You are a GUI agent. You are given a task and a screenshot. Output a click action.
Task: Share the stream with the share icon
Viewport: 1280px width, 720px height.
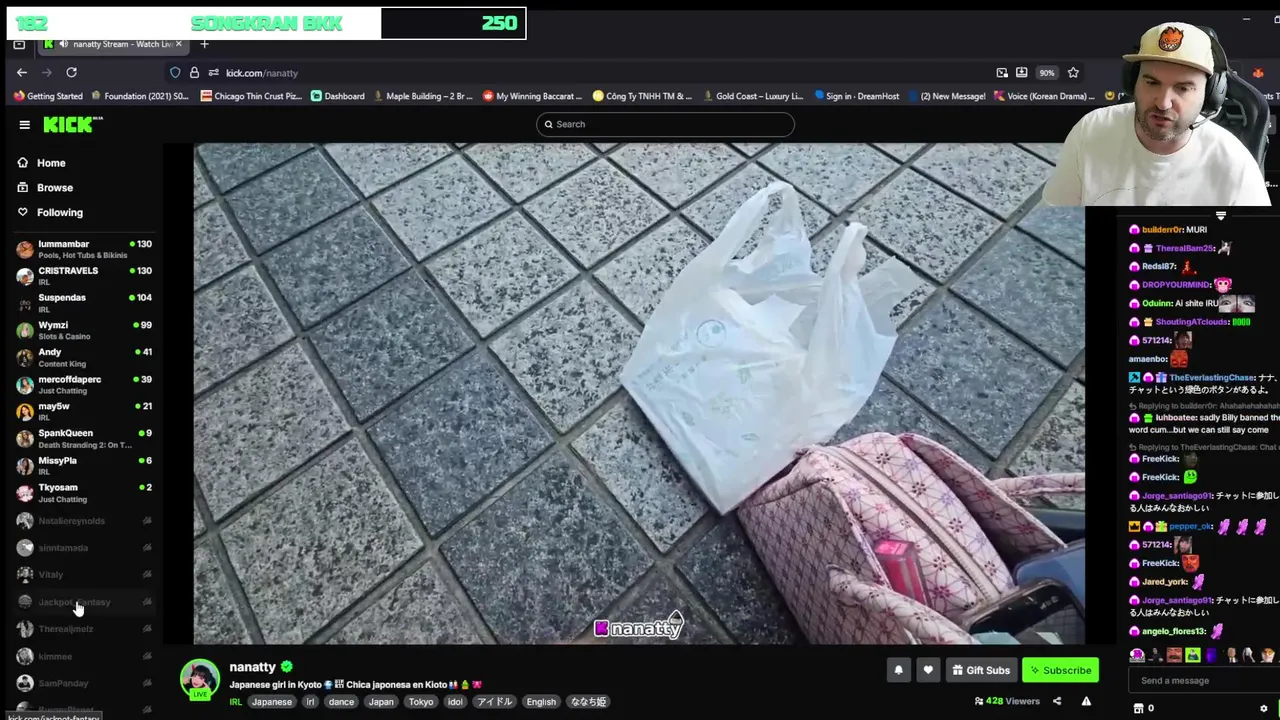[1057, 702]
